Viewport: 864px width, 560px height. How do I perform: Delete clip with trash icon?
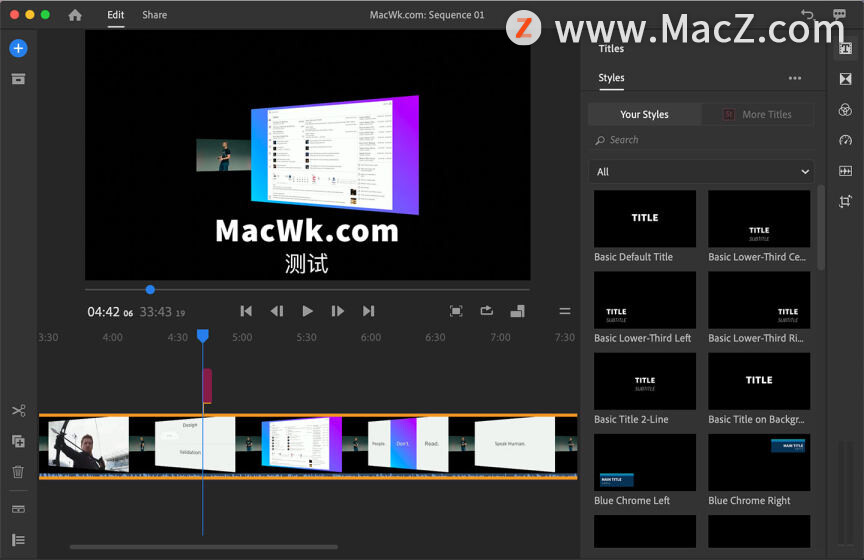click(x=18, y=471)
